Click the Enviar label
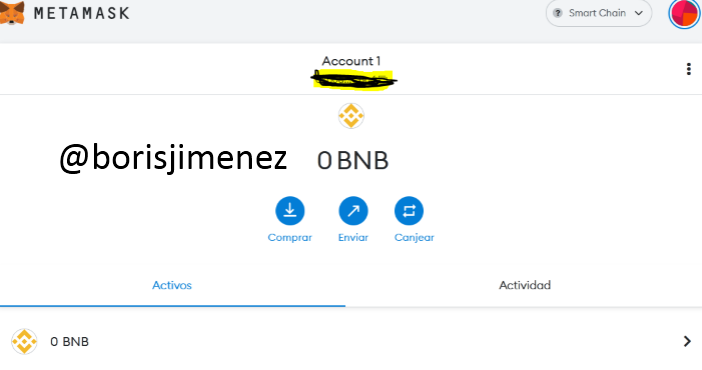Viewport: 702px width, 370px height. (353, 237)
